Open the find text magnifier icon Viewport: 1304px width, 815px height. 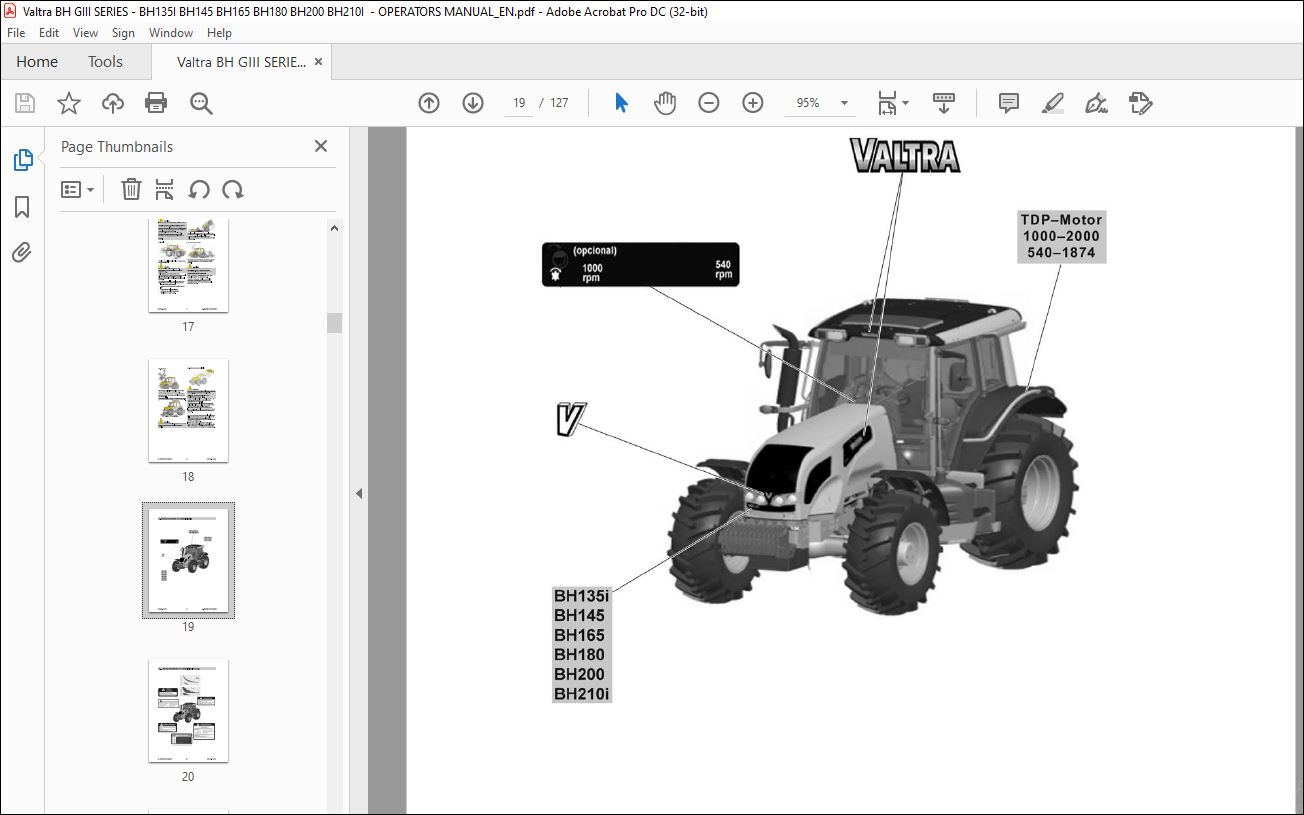coord(201,103)
